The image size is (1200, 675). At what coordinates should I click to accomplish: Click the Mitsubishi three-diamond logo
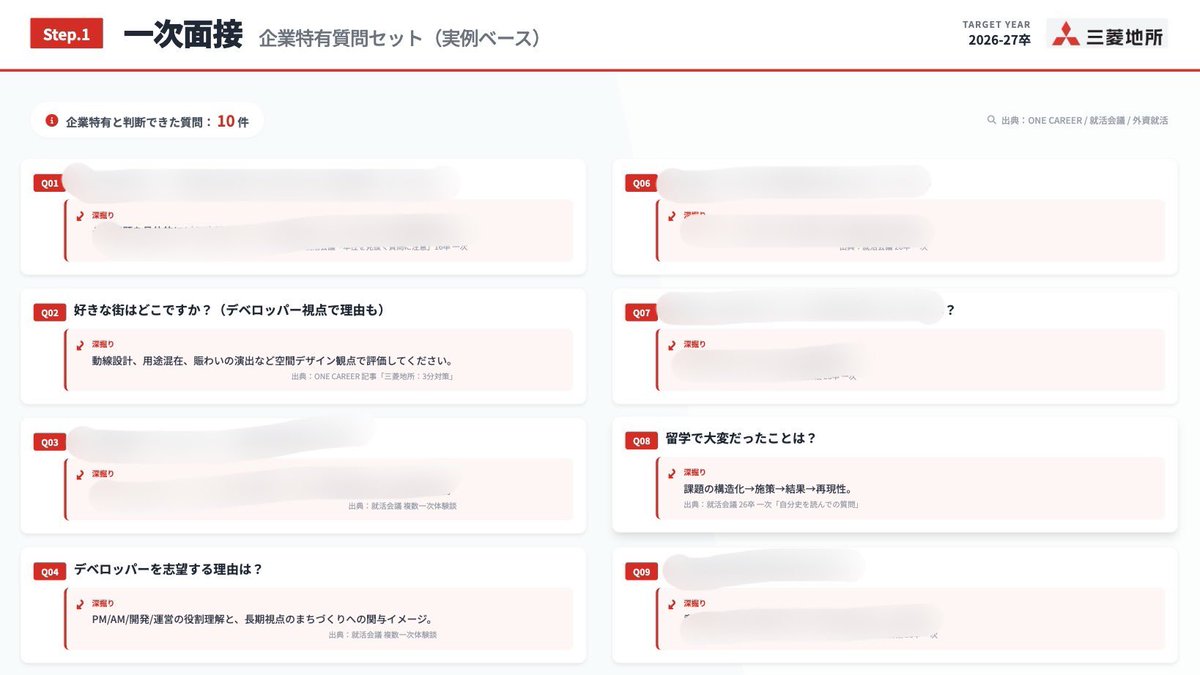click(1065, 34)
